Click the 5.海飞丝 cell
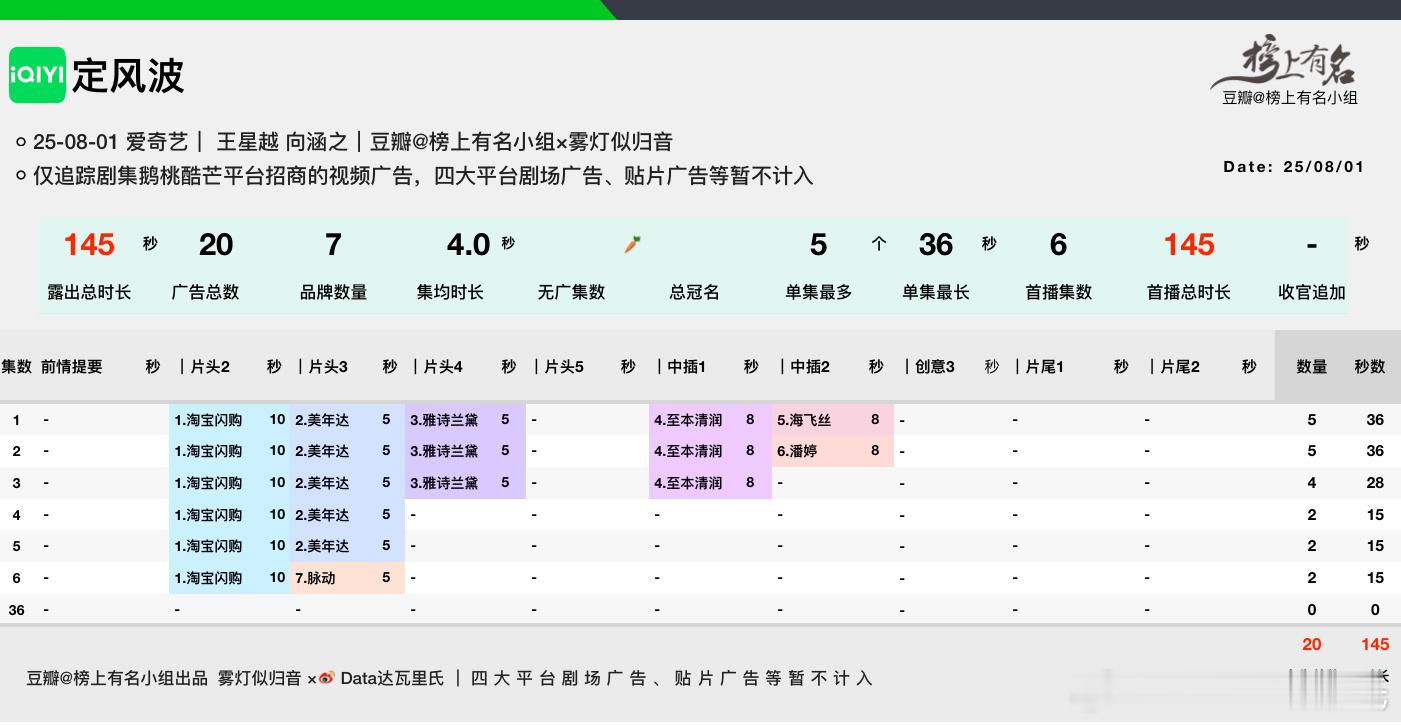 (x=804, y=420)
